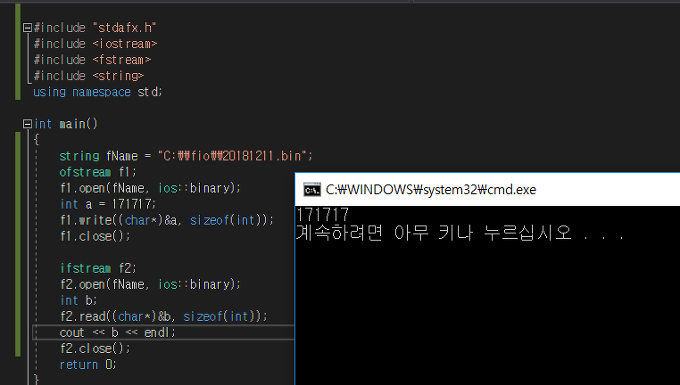This screenshot has width=680, height=385.
Task: Click the Korean press-any-key console message
Action: [461, 233]
